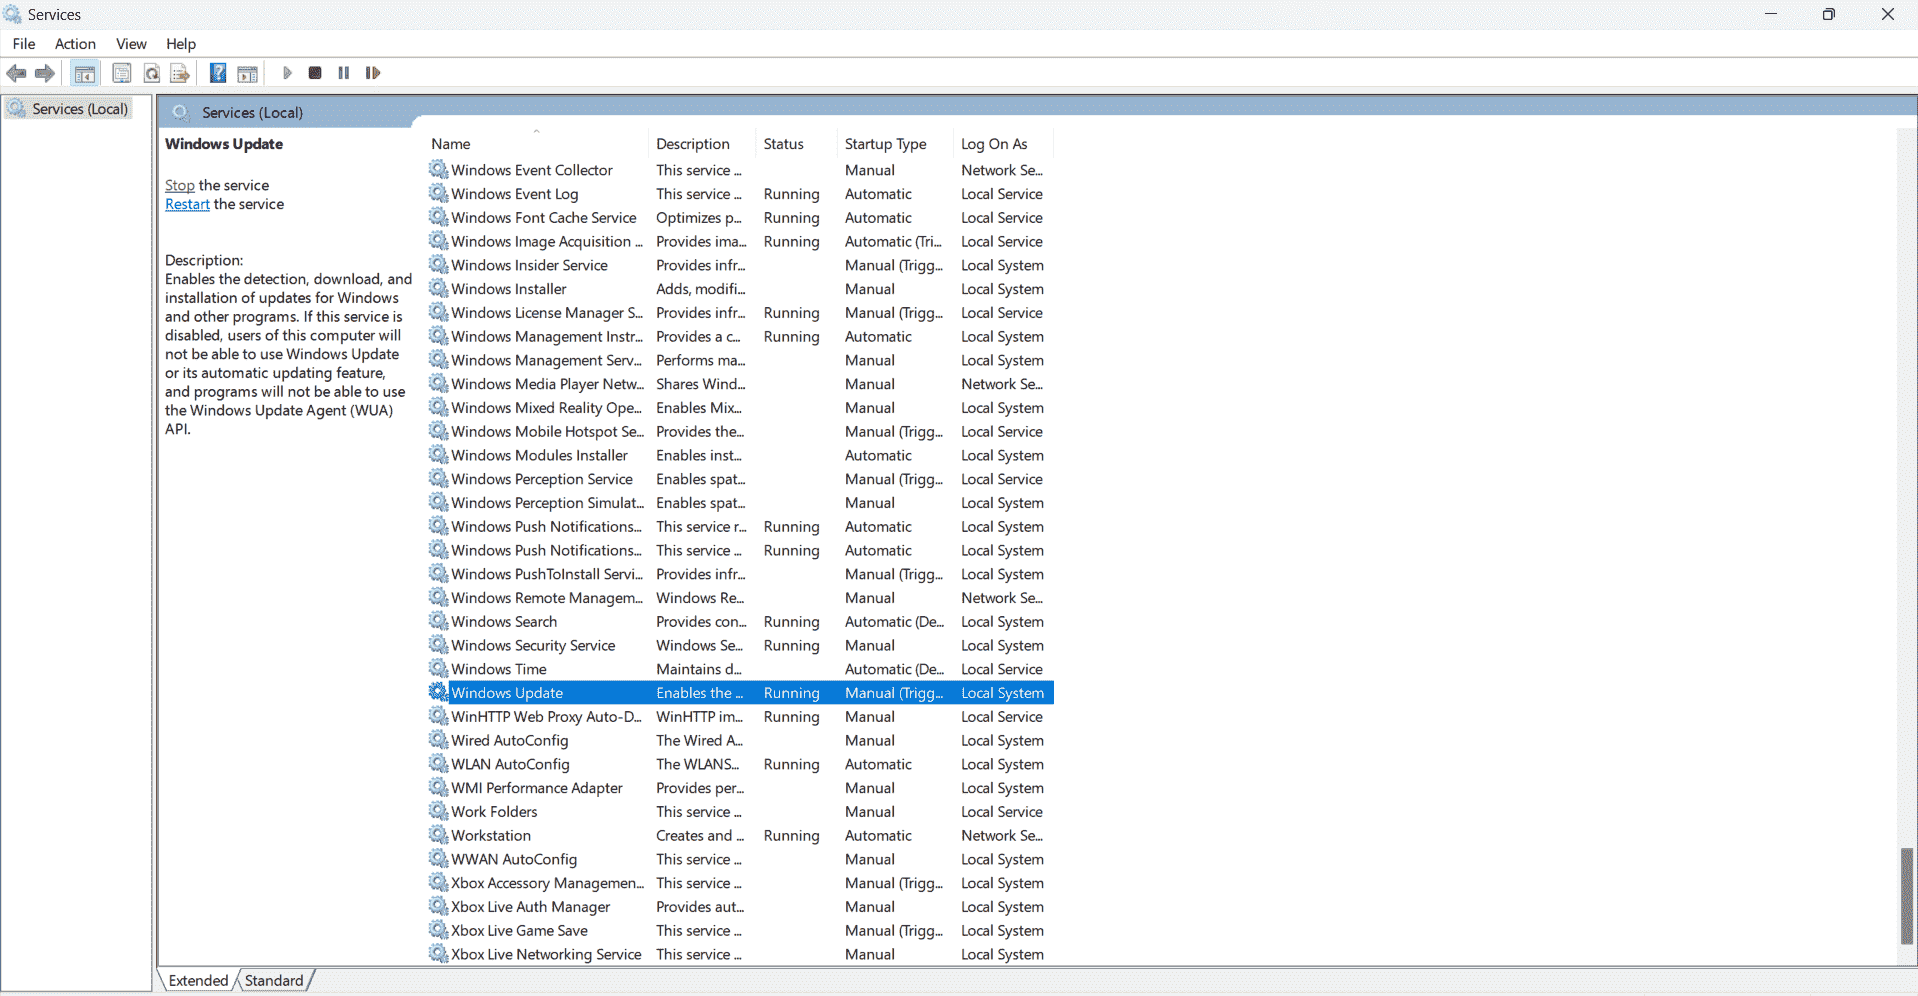
Task: Sort by the Description column header
Action: (x=703, y=144)
